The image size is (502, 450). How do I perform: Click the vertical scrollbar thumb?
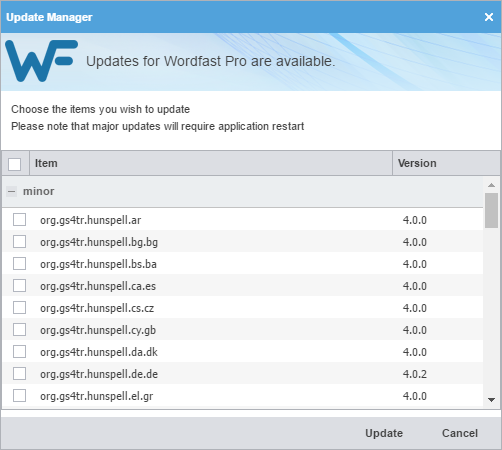[491, 210]
